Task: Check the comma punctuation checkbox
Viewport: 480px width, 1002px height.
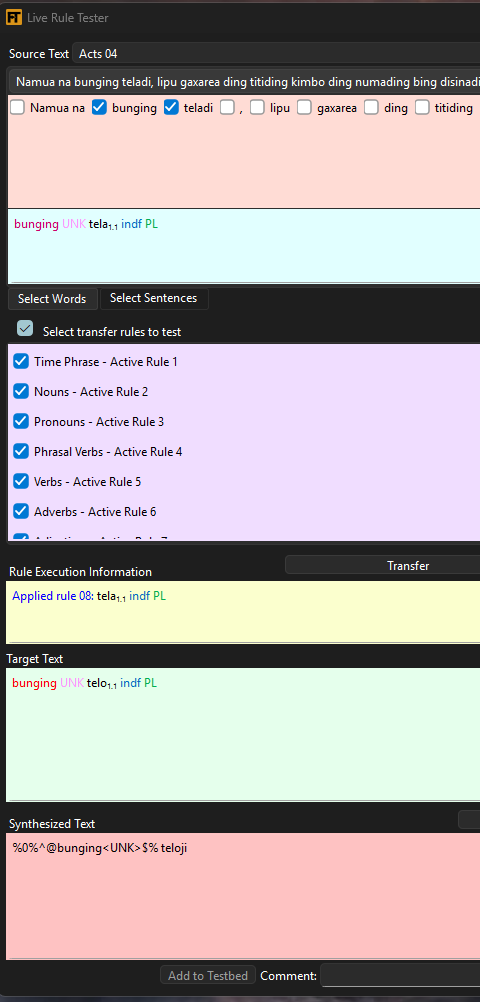Action: (x=228, y=108)
